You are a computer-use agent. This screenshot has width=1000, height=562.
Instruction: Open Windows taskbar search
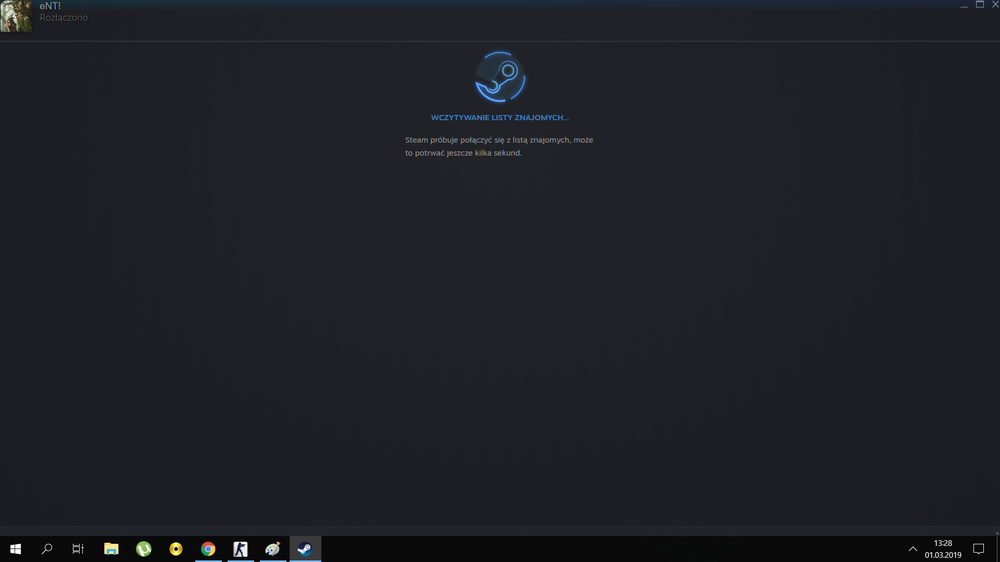(x=47, y=549)
